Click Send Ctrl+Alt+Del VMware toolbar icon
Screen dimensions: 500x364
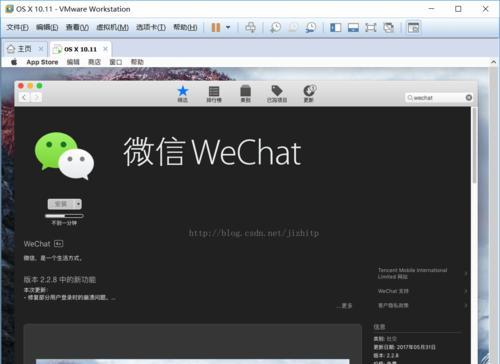[x=251, y=27]
